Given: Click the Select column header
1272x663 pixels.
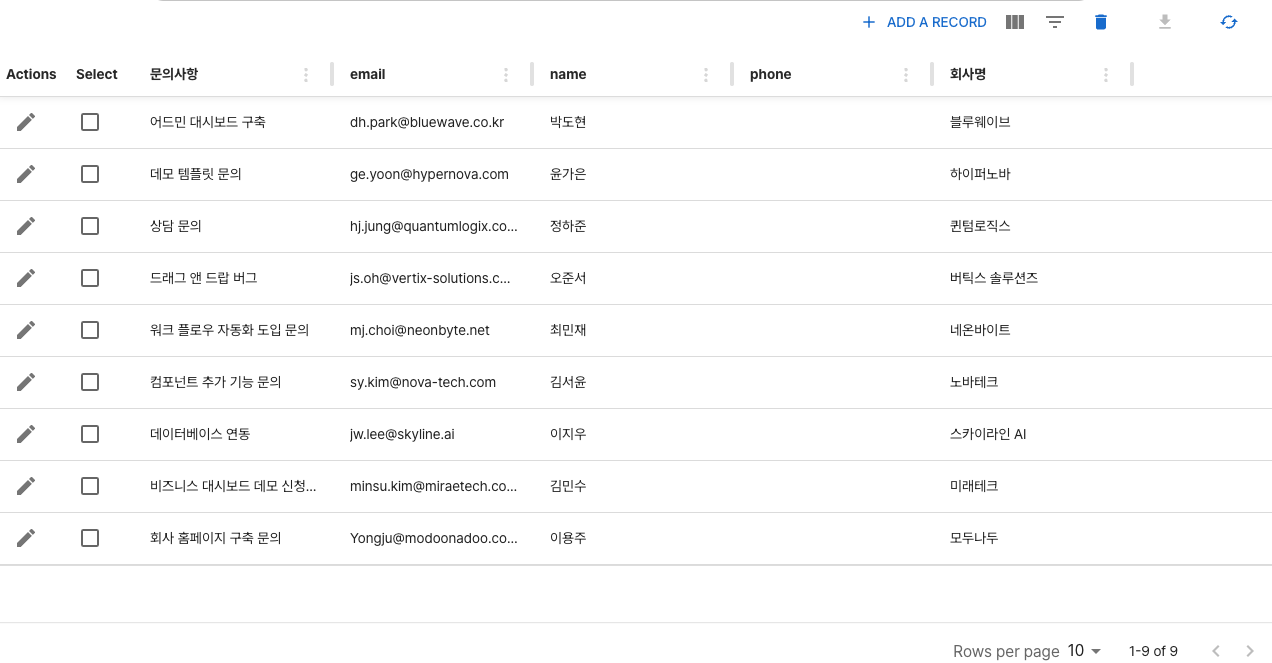Looking at the screenshot, I should coord(97,74).
